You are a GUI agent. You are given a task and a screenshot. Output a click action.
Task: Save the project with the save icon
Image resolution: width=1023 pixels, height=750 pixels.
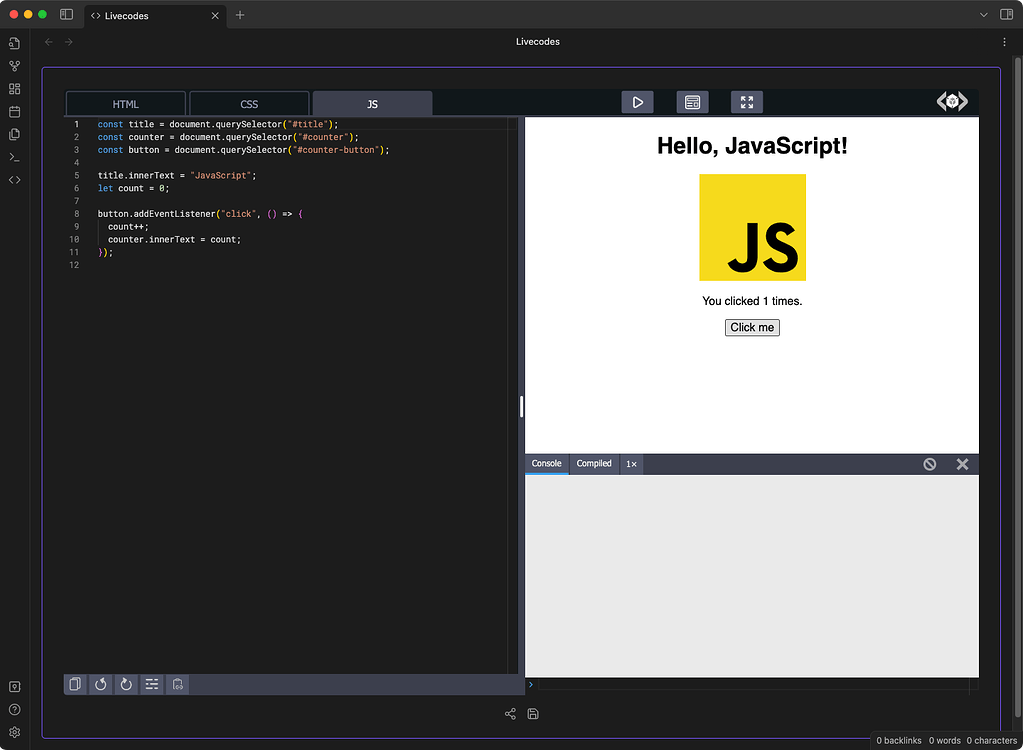[533, 713]
